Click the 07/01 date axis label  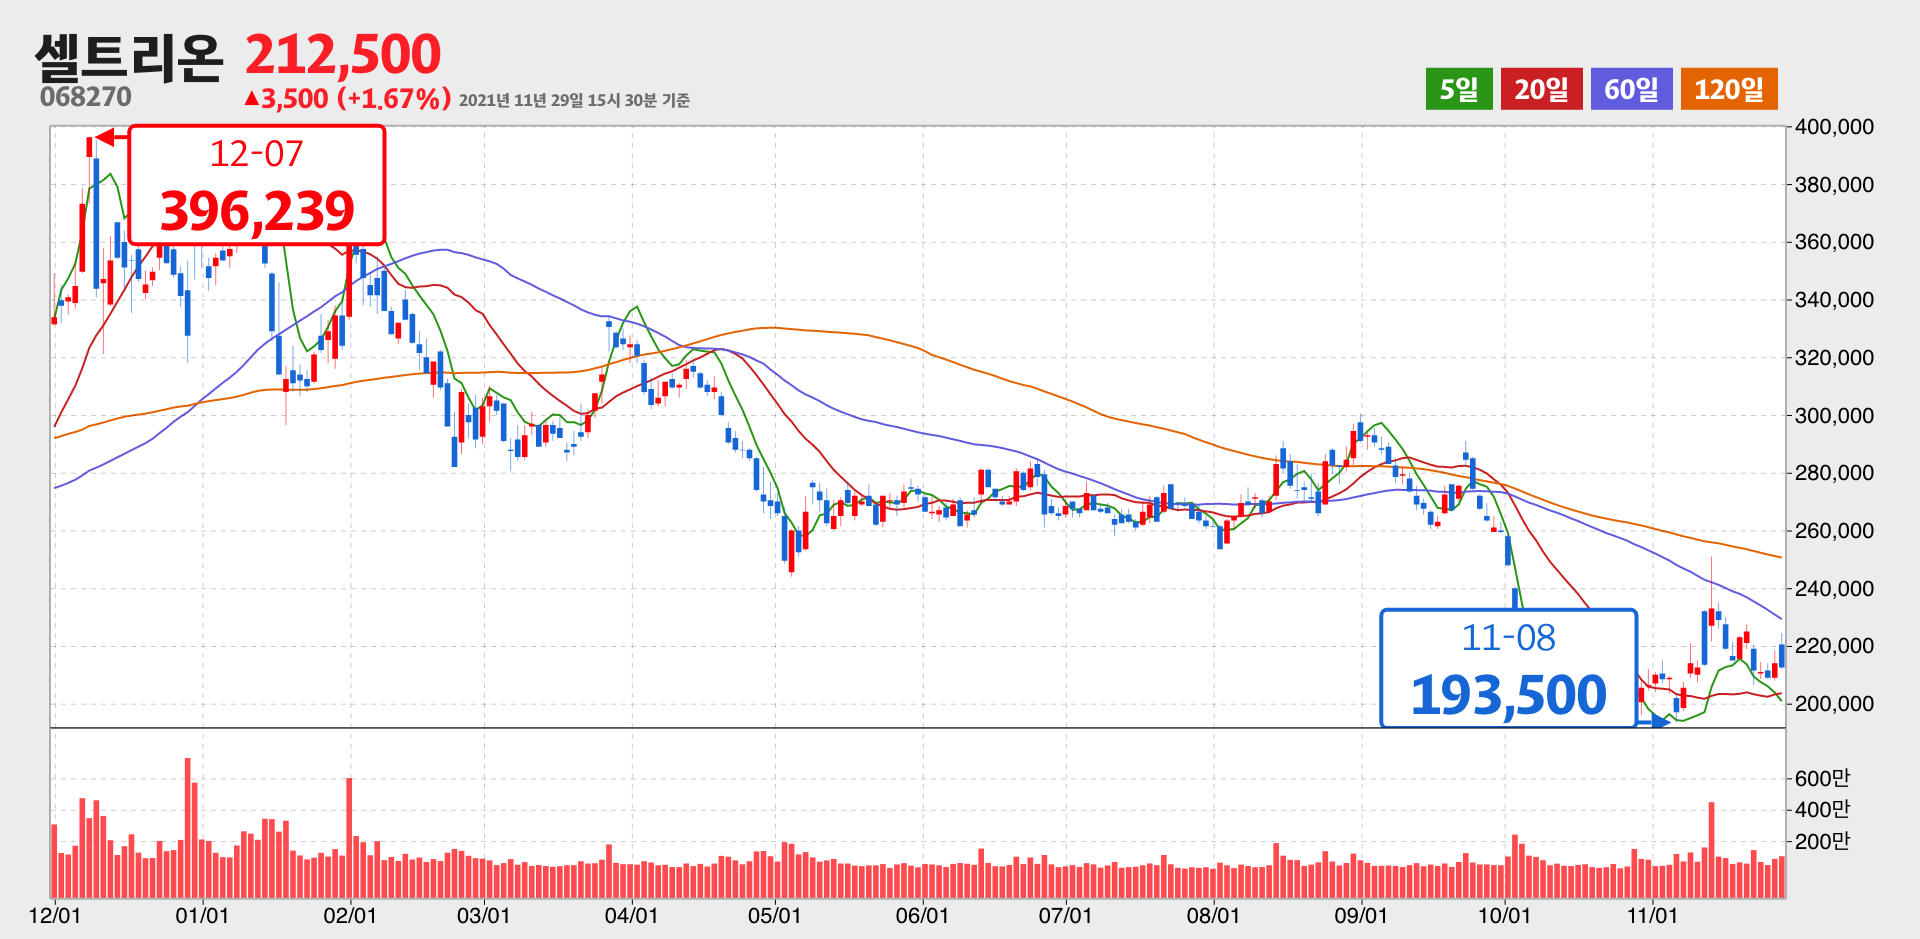[1066, 916]
